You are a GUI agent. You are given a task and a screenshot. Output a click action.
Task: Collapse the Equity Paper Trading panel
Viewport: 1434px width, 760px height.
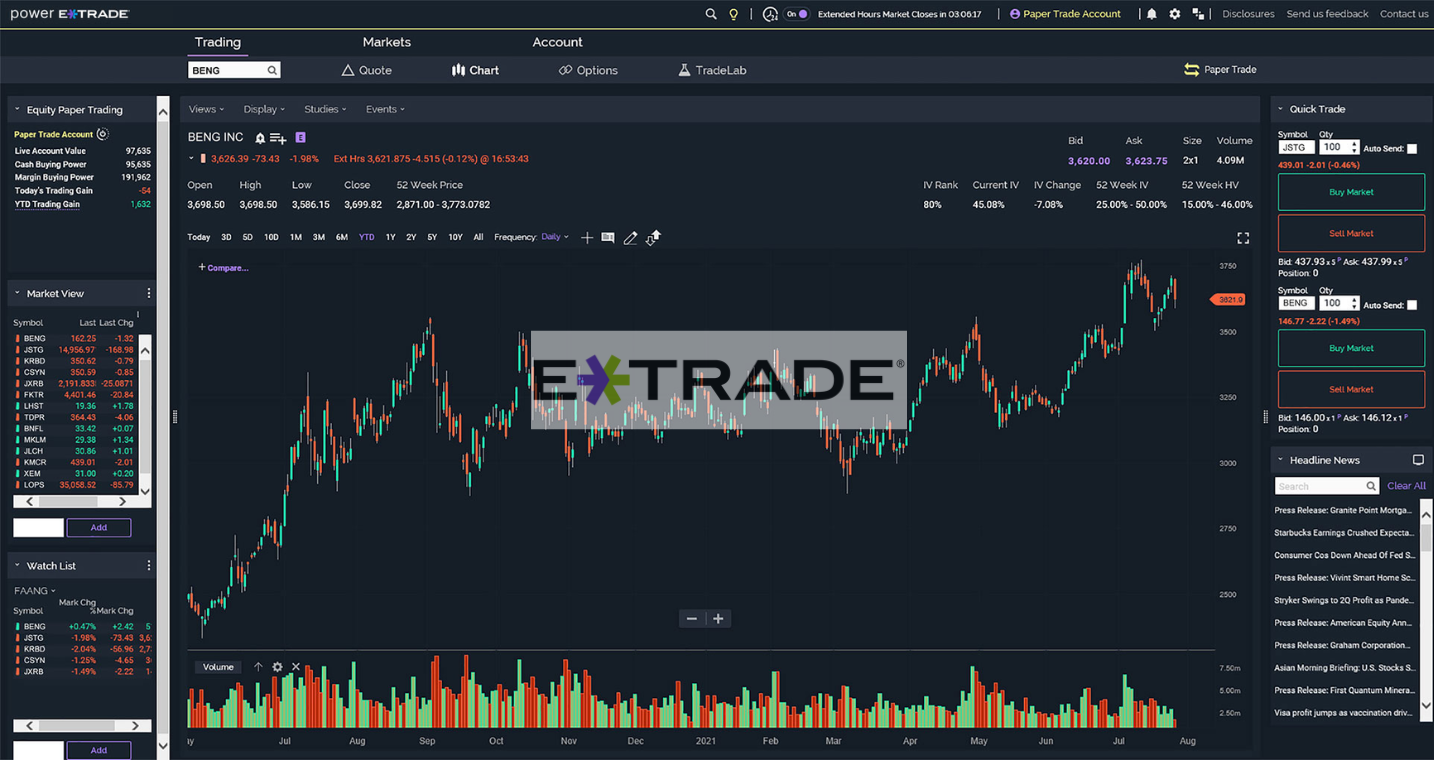17,110
